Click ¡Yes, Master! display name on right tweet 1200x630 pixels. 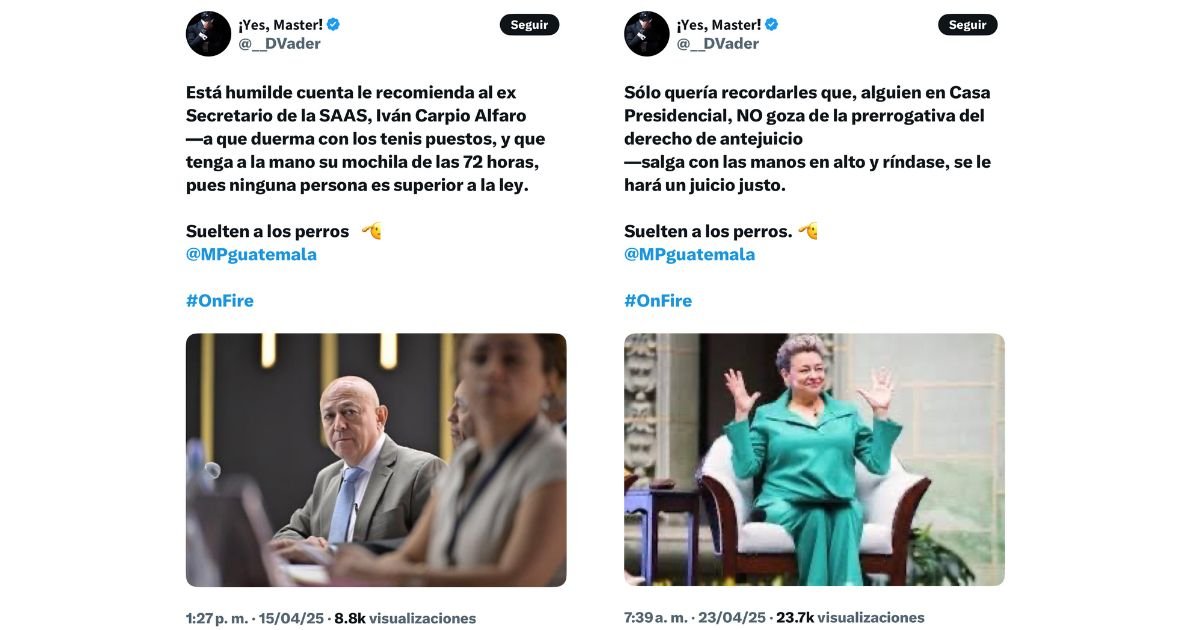(x=718, y=25)
